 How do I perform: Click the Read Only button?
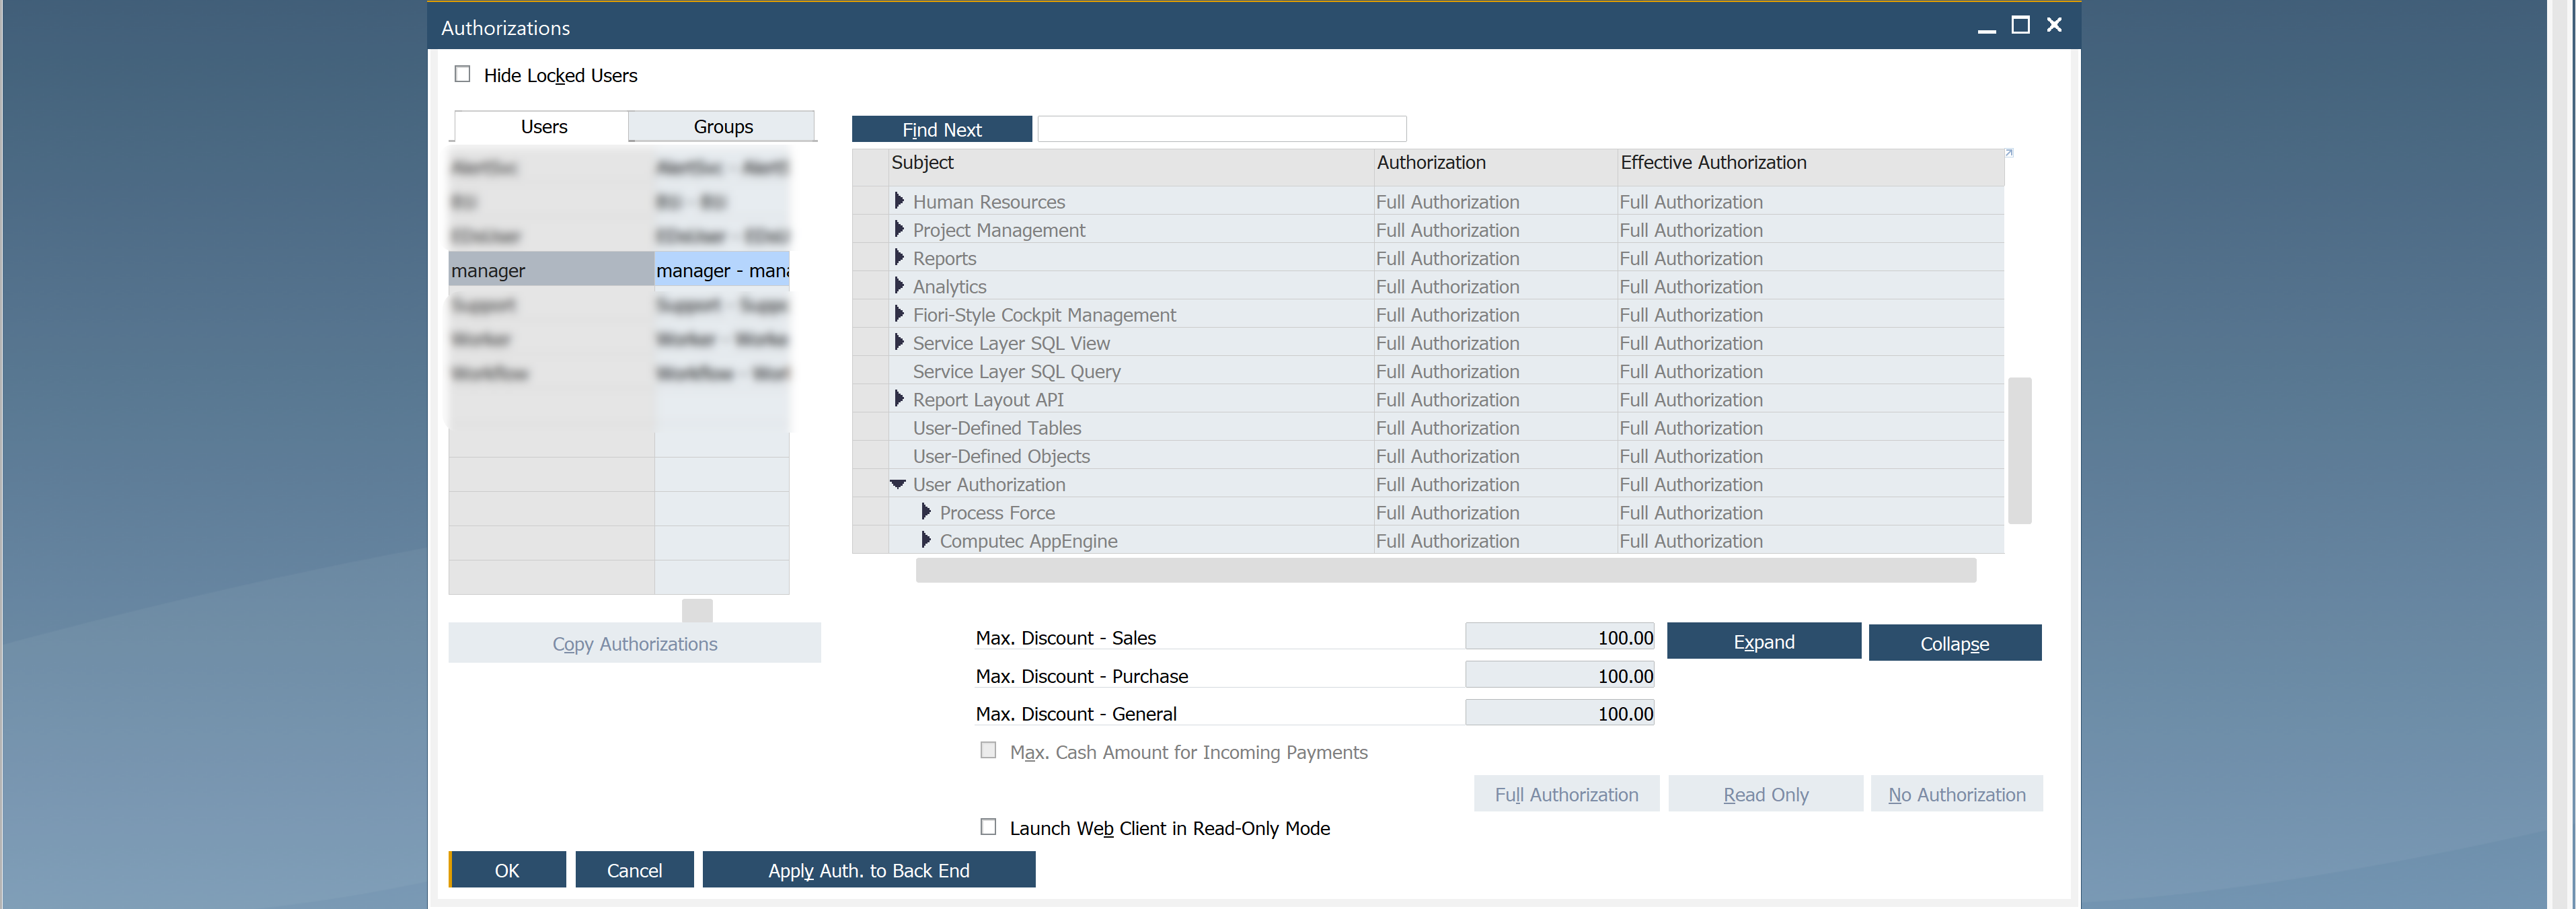(1765, 794)
